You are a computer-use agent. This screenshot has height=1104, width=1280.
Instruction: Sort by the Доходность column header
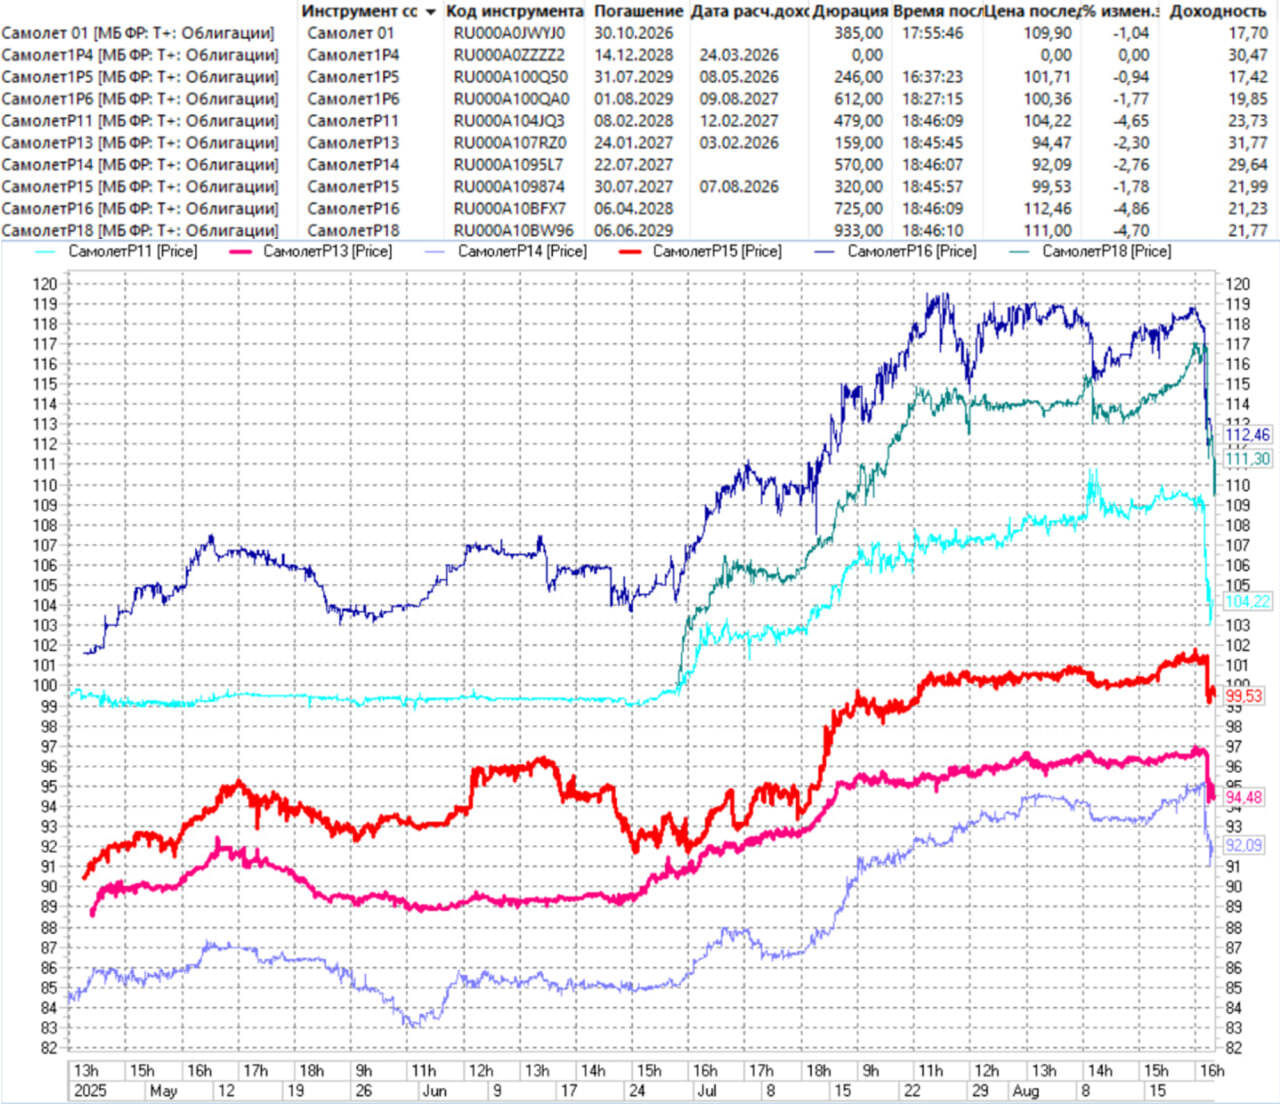coord(1218,11)
